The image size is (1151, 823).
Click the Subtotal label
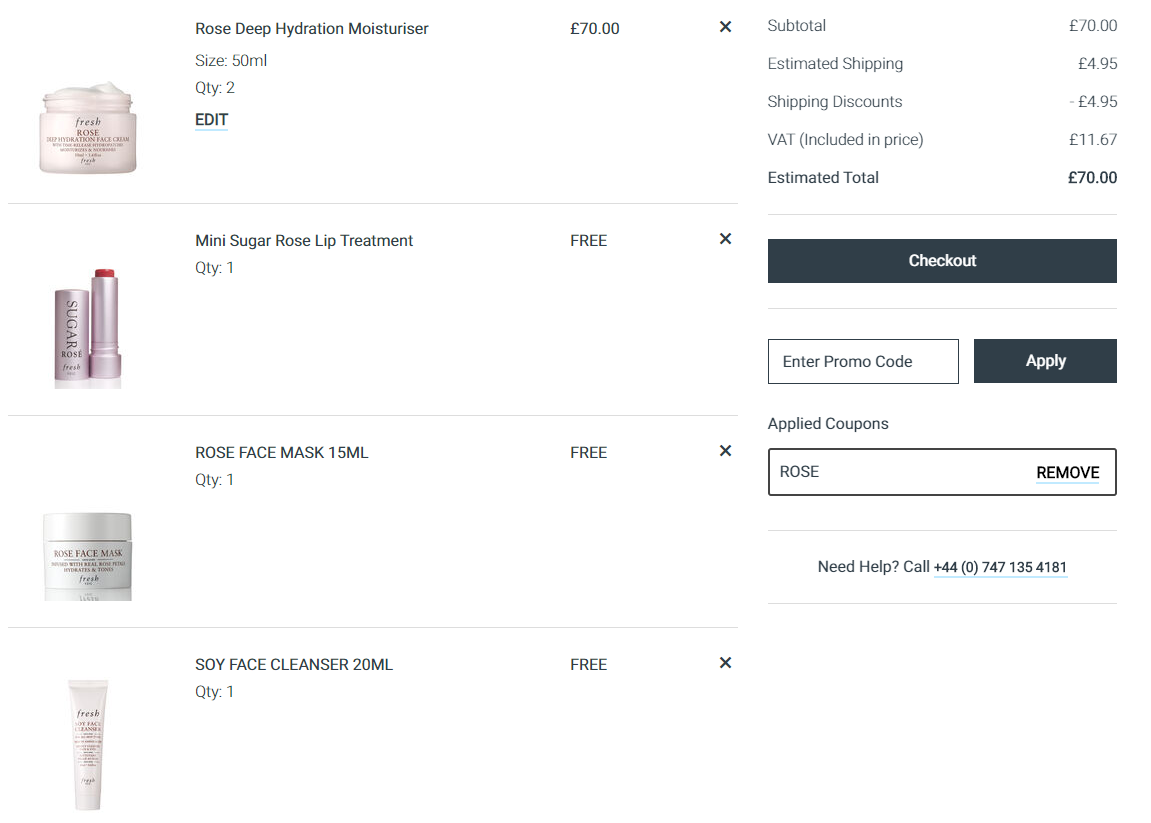point(796,26)
